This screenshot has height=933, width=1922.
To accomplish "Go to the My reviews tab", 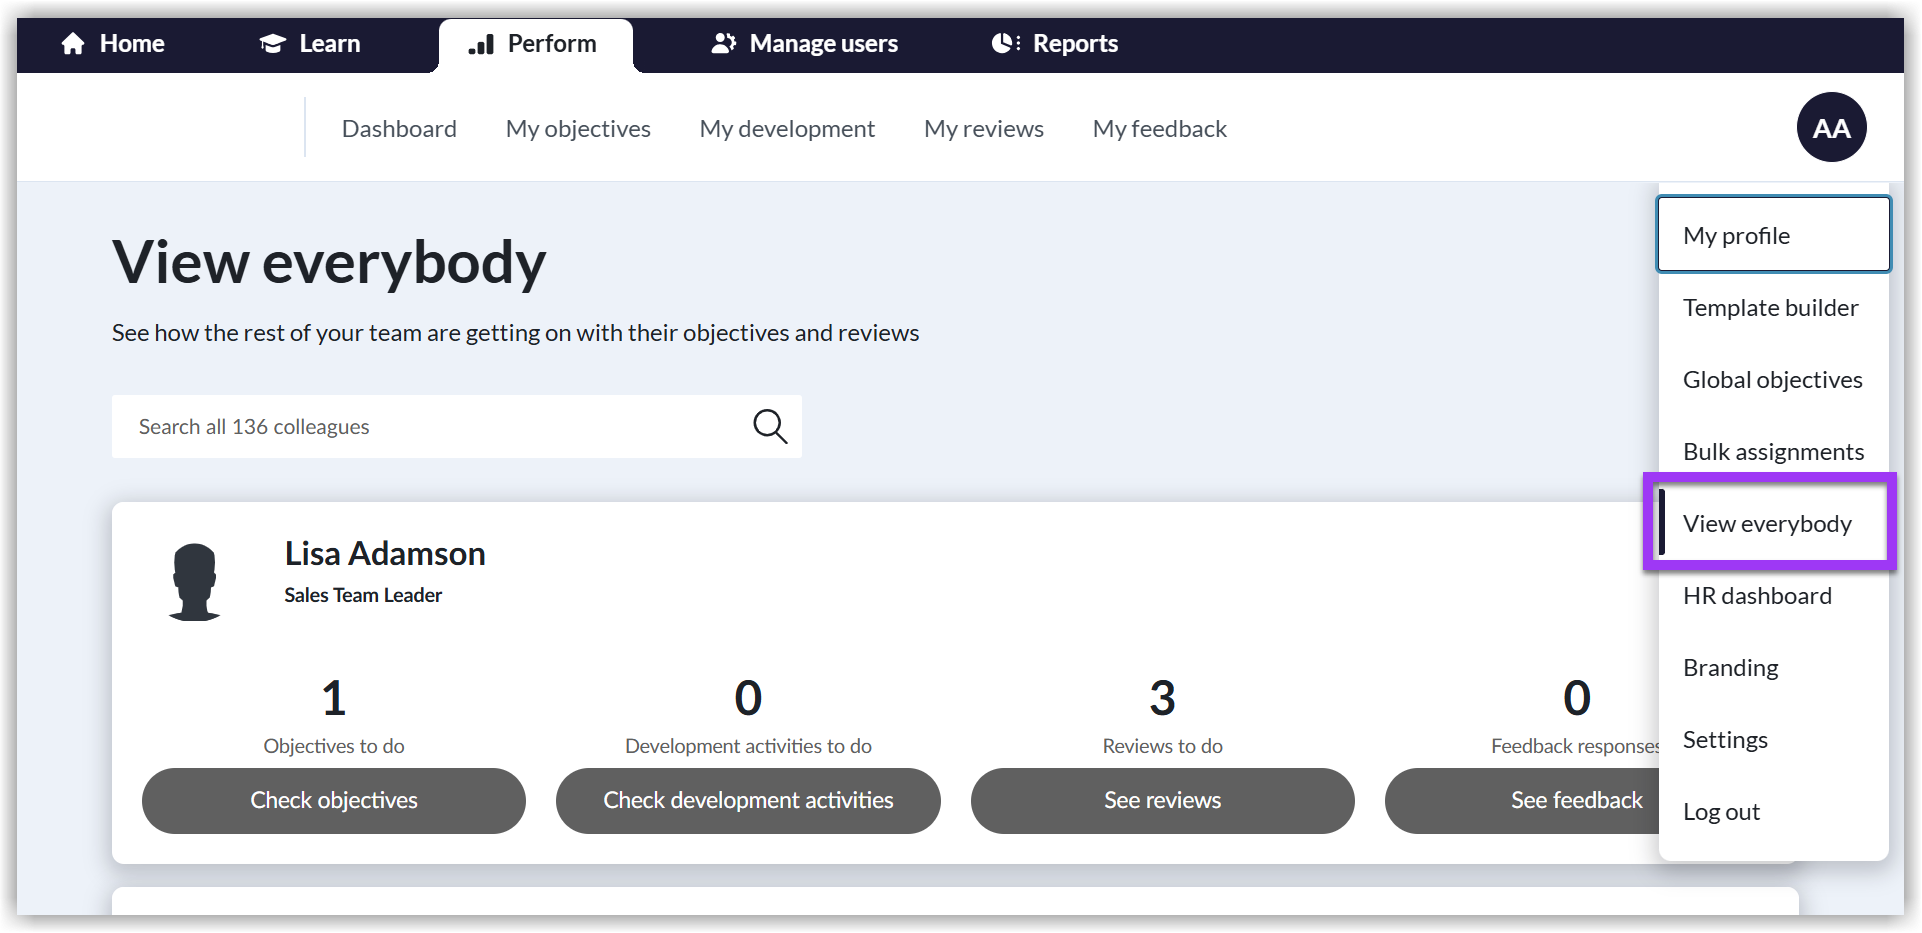I will click(983, 129).
